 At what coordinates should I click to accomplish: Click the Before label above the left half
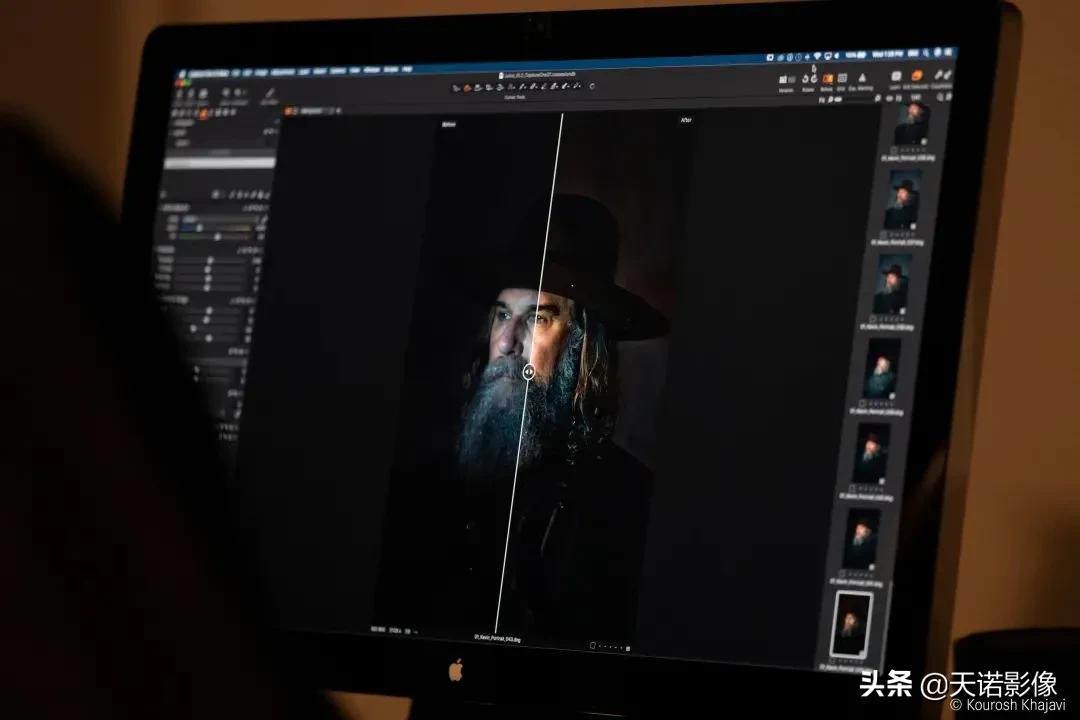click(449, 125)
